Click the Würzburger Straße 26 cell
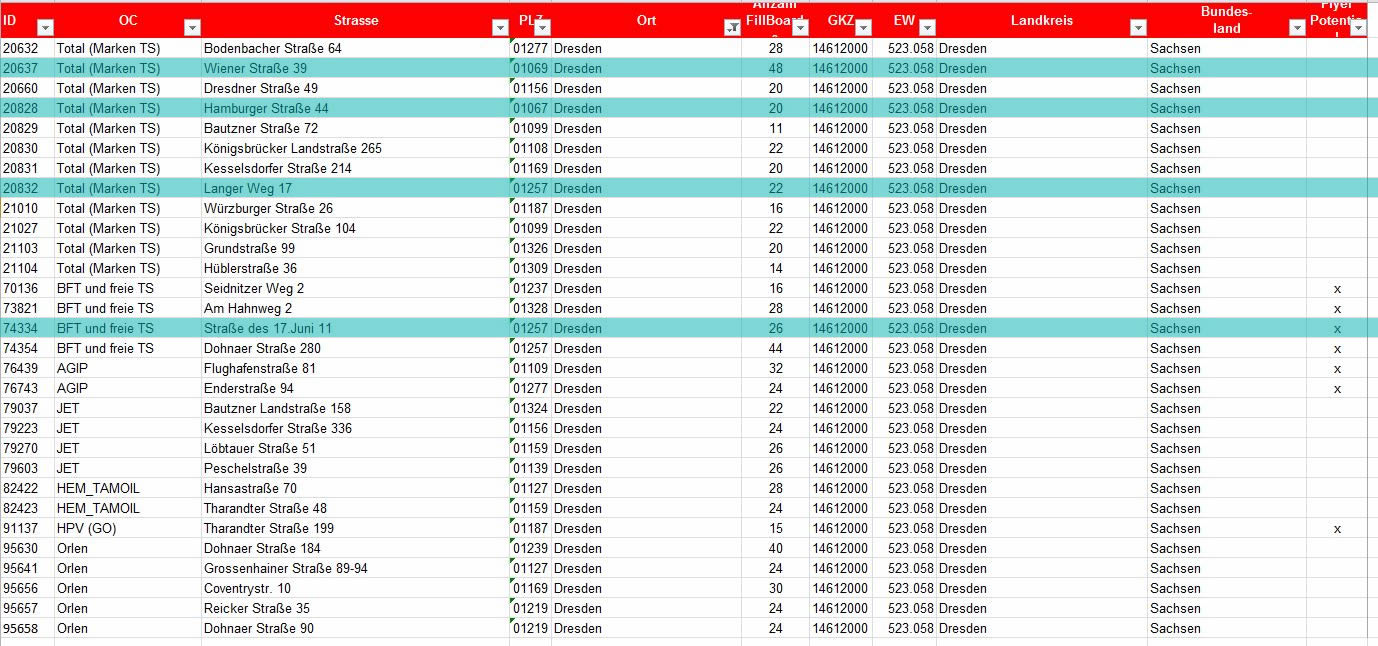 355,208
